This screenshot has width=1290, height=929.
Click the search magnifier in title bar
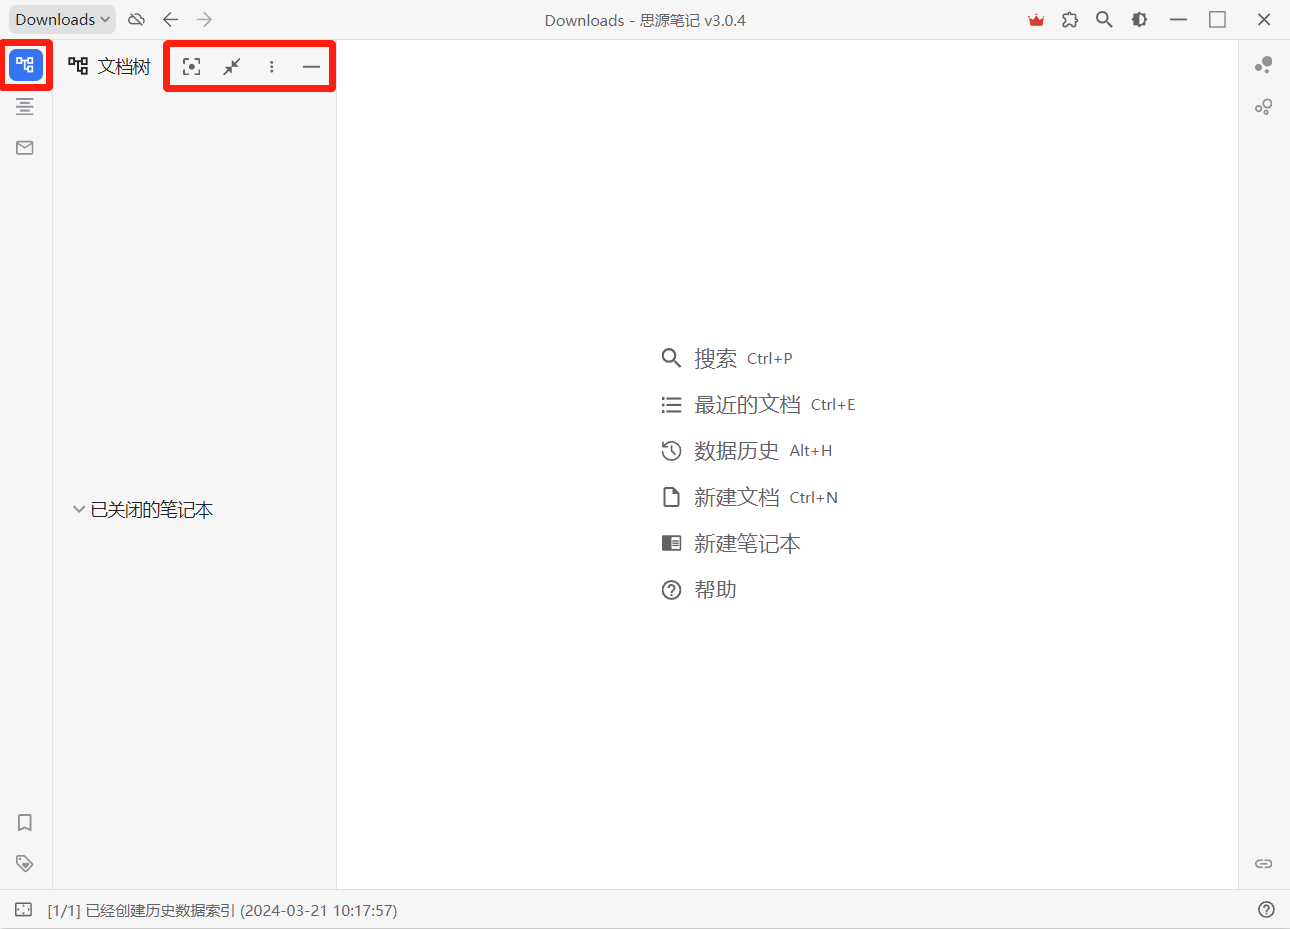click(x=1104, y=19)
